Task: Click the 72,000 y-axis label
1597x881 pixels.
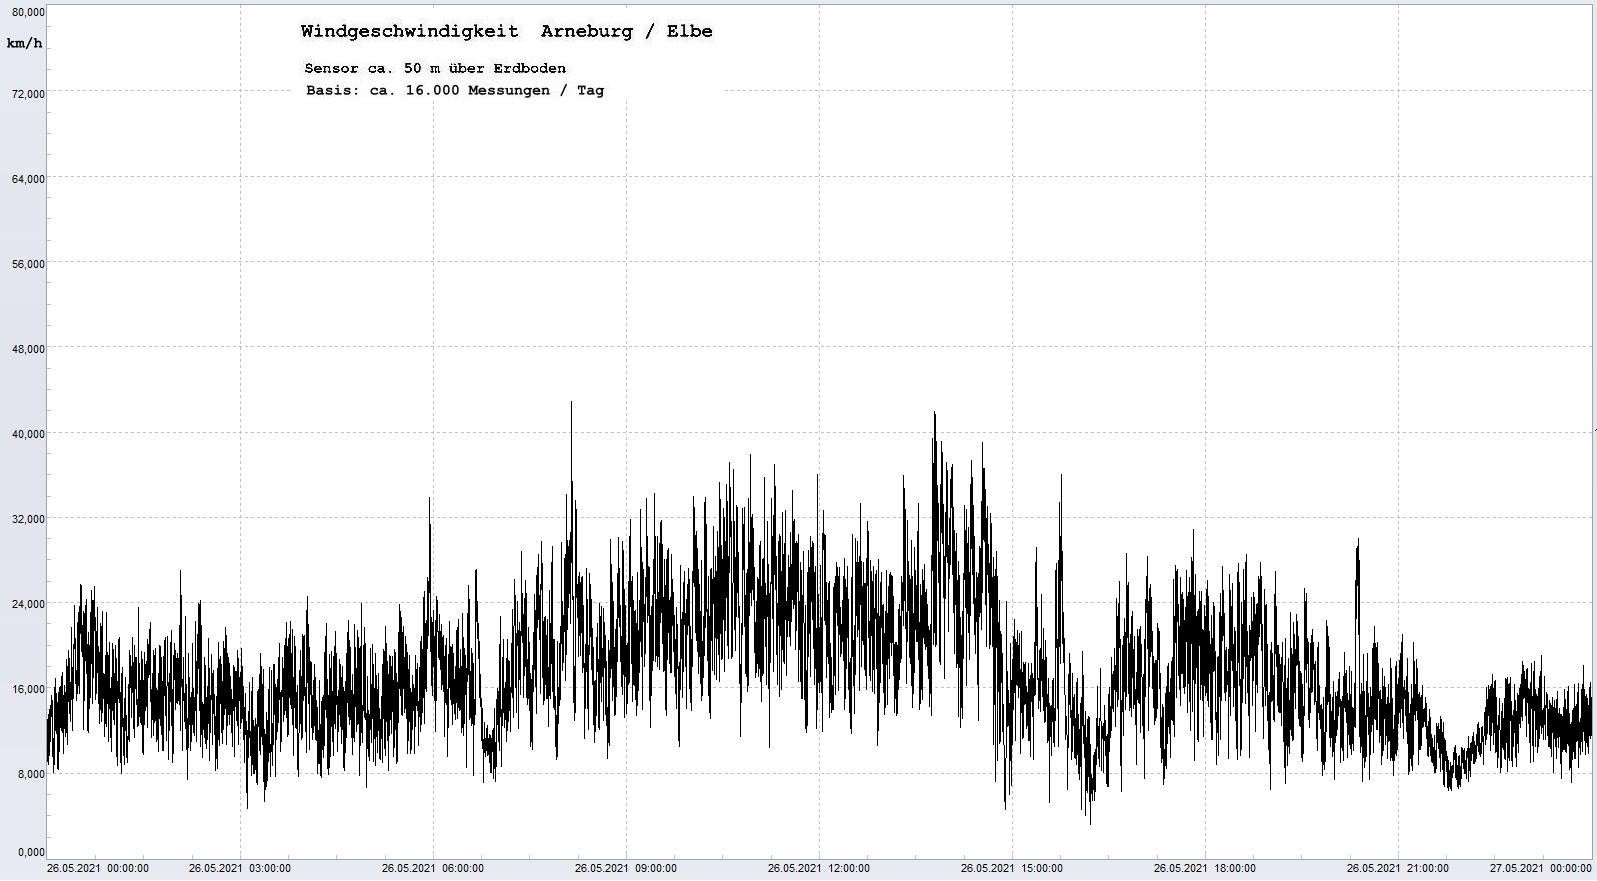Action: pyautogui.click(x=27, y=94)
